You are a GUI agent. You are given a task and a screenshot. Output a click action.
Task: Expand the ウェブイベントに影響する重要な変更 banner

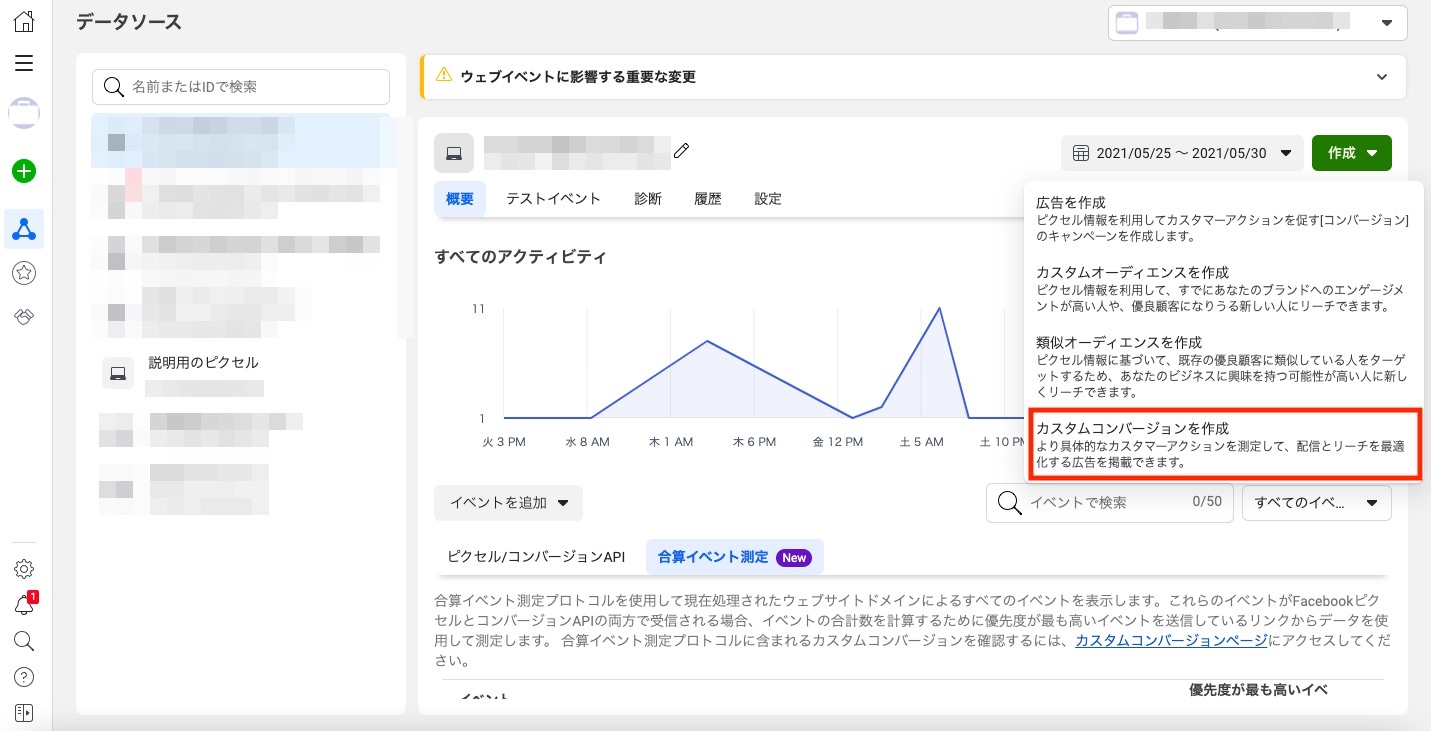[x=913, y=77]
